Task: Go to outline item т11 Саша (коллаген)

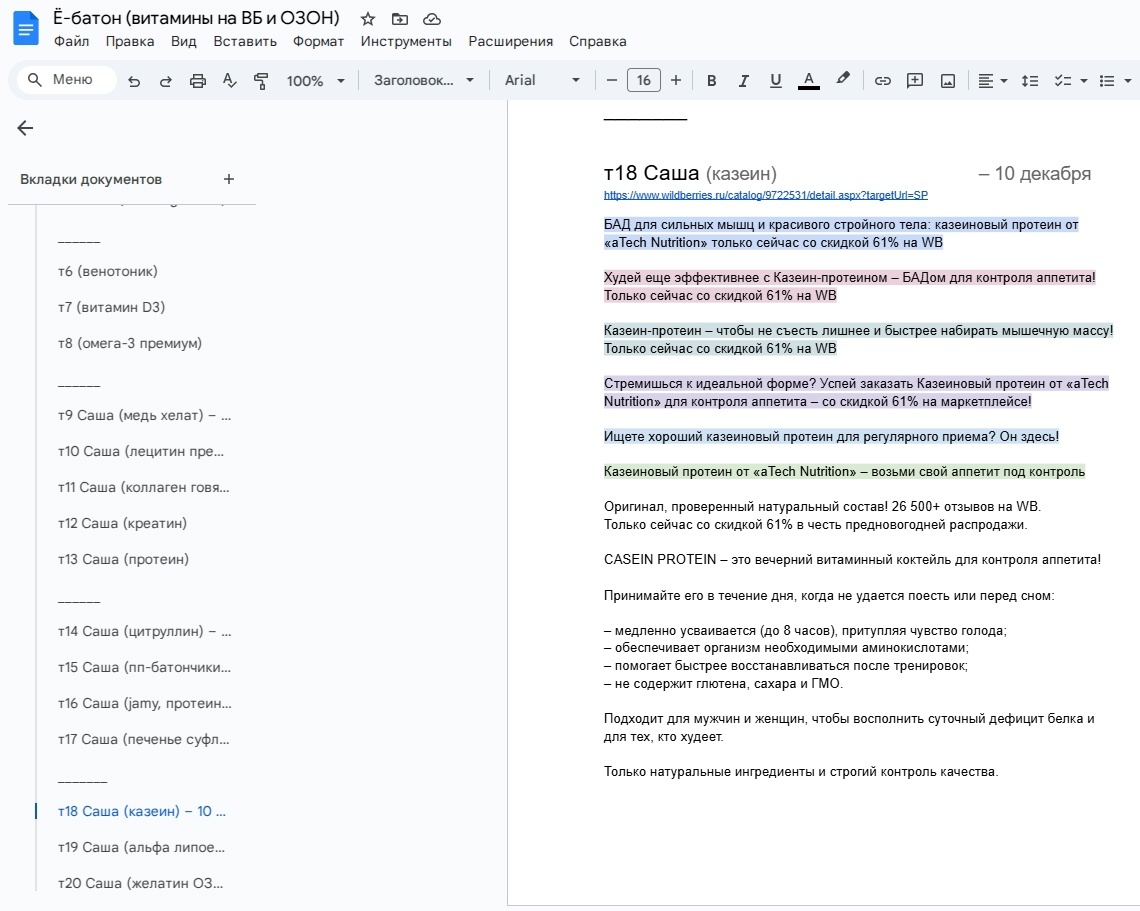Action: [x=144, y=487]
